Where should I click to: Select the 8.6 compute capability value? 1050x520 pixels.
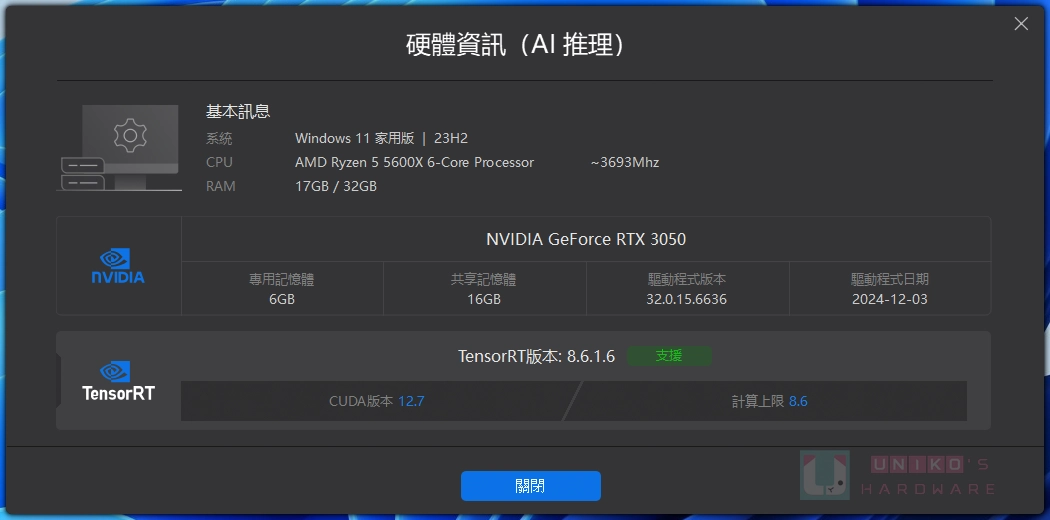798,402
